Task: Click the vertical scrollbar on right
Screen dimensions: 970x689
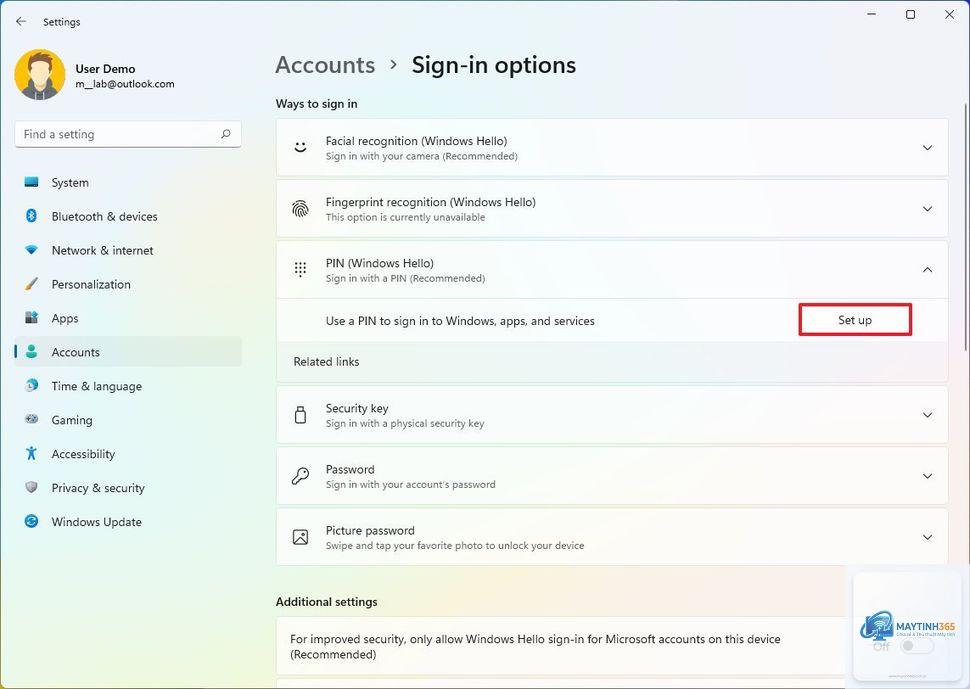Action: tap(966, 226)
